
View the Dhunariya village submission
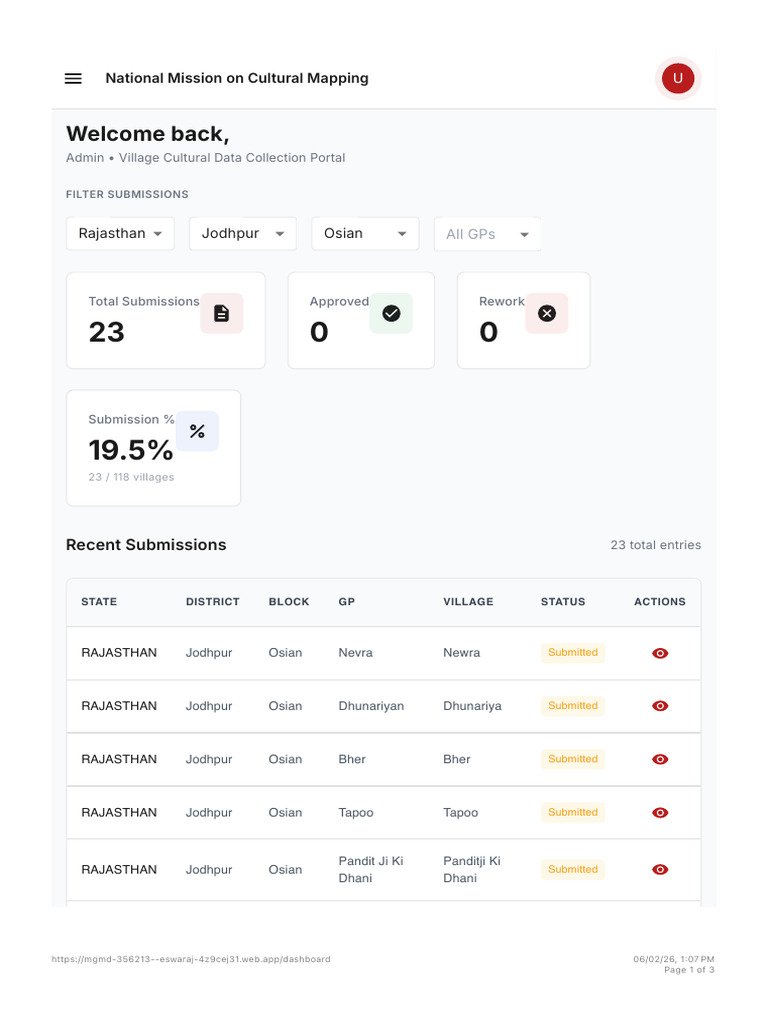coord(660,706)
